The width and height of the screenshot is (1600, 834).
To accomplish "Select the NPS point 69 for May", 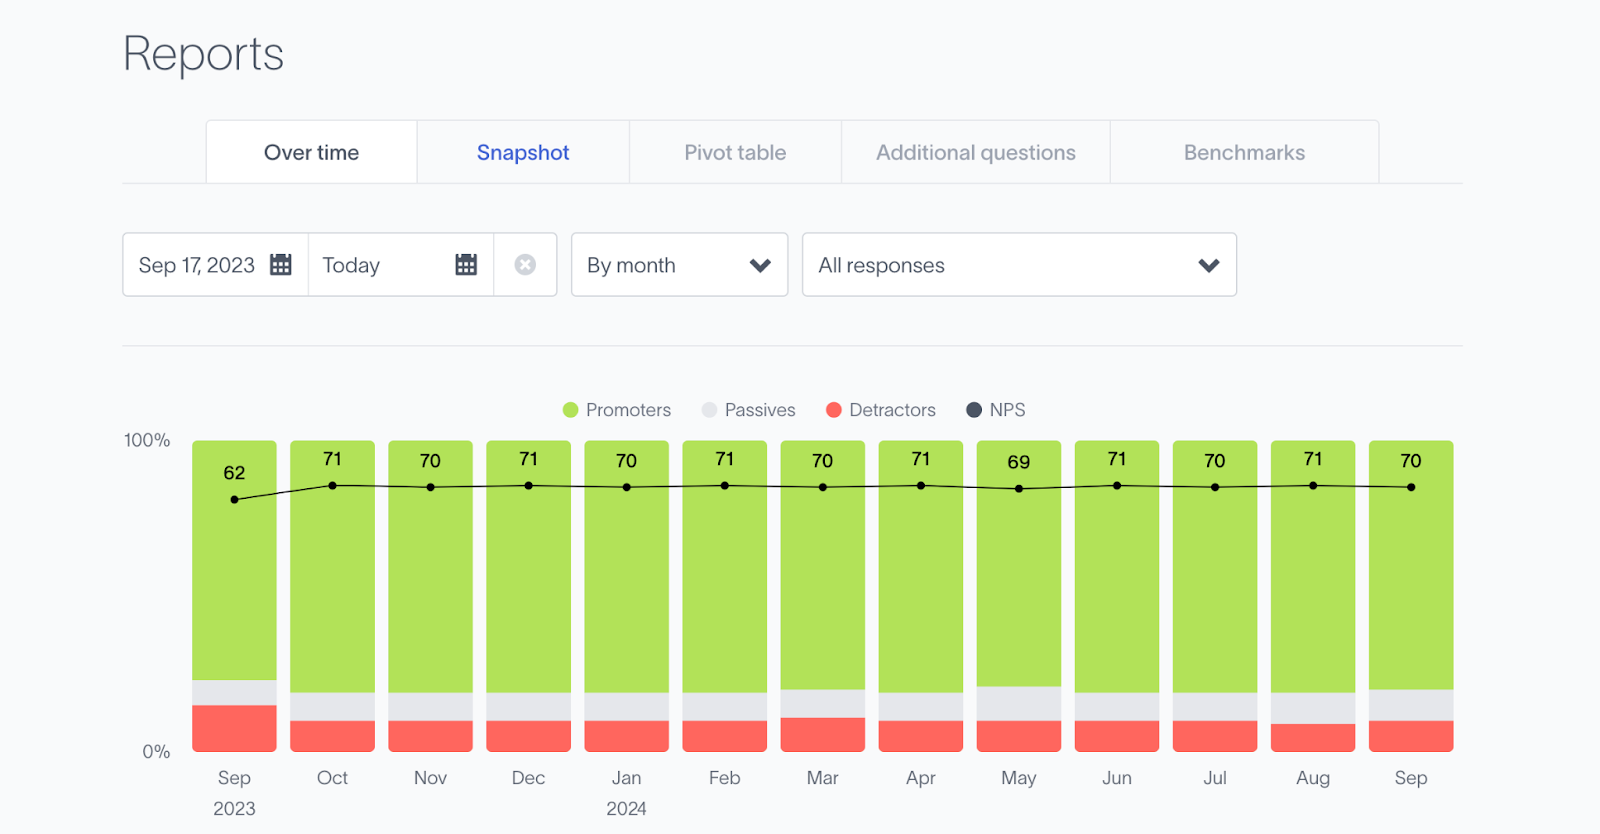I will 1019,489.
